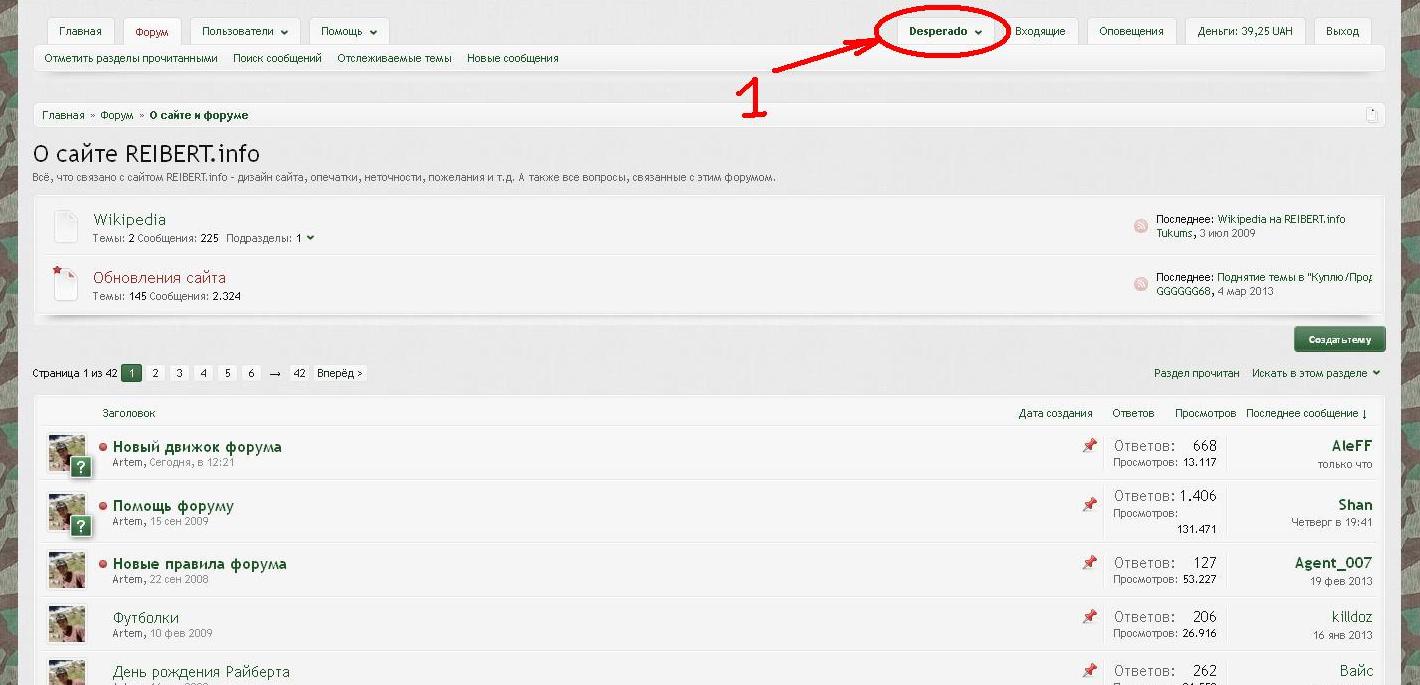Open the Оповещения alerts tab
The image size is (1420, 685).
(1131, 32)
